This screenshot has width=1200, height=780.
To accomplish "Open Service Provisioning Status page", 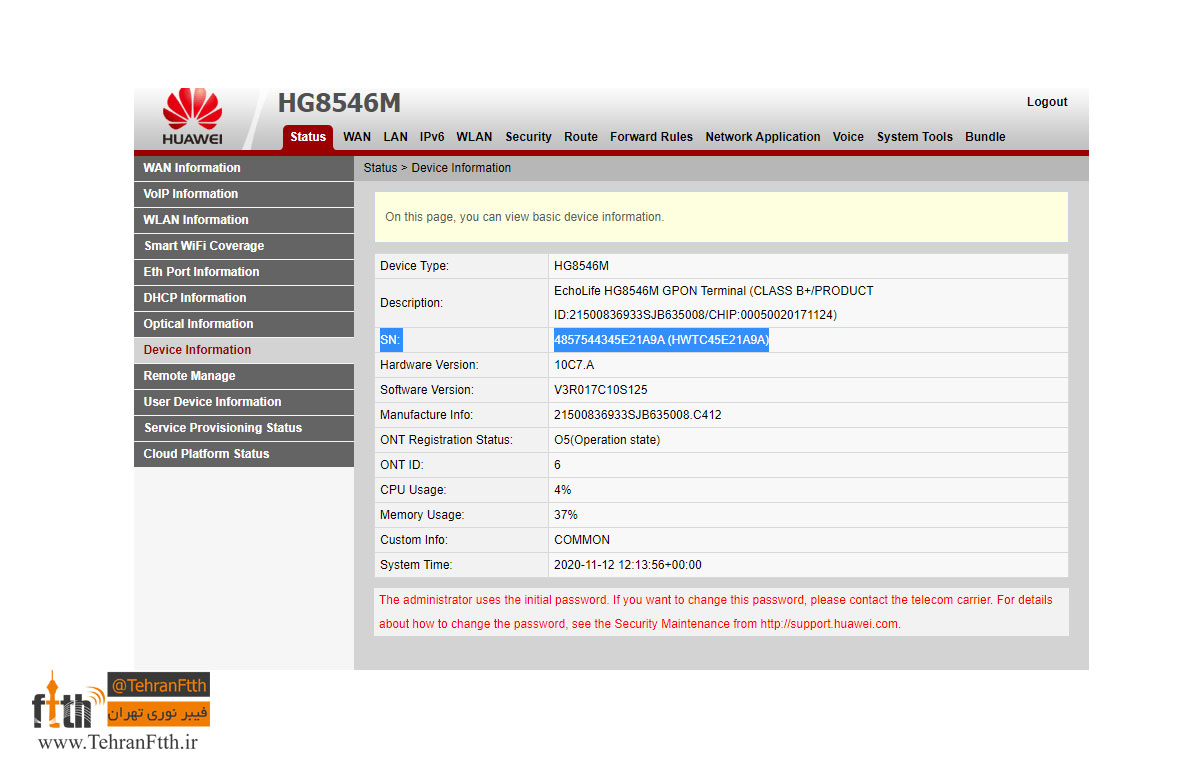I will tap(244, 428).
